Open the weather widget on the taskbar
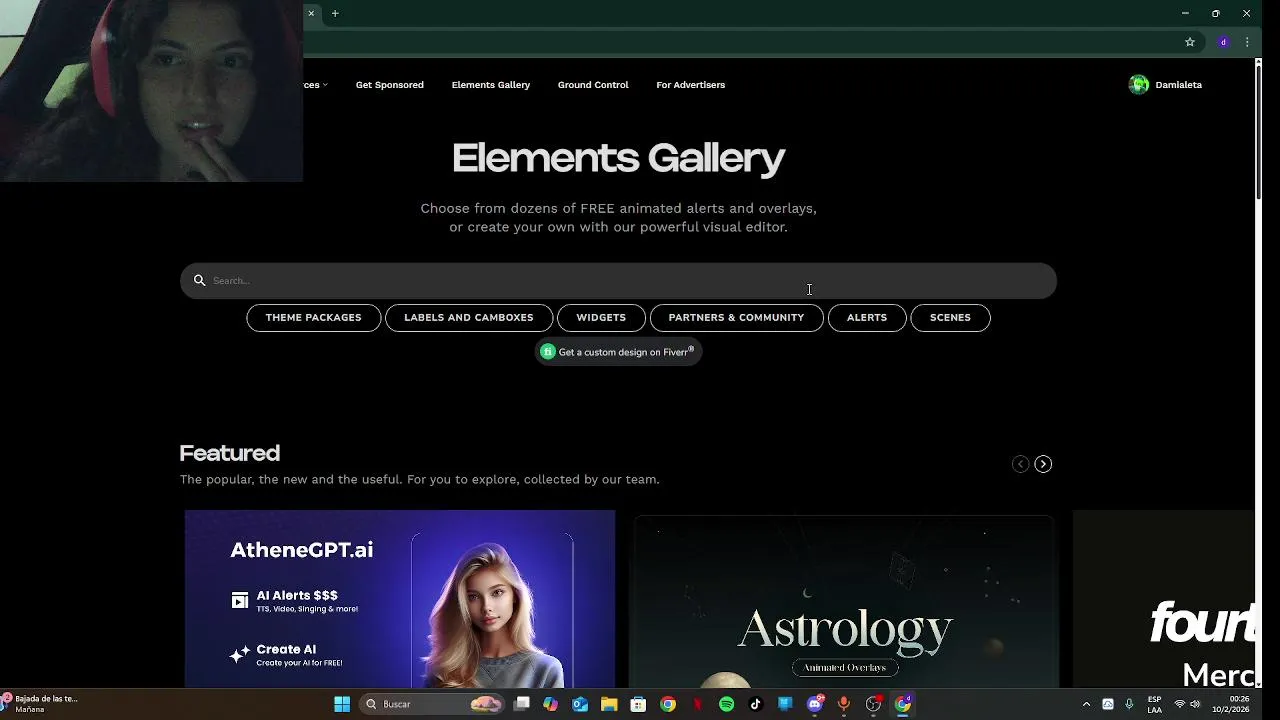 40,704
